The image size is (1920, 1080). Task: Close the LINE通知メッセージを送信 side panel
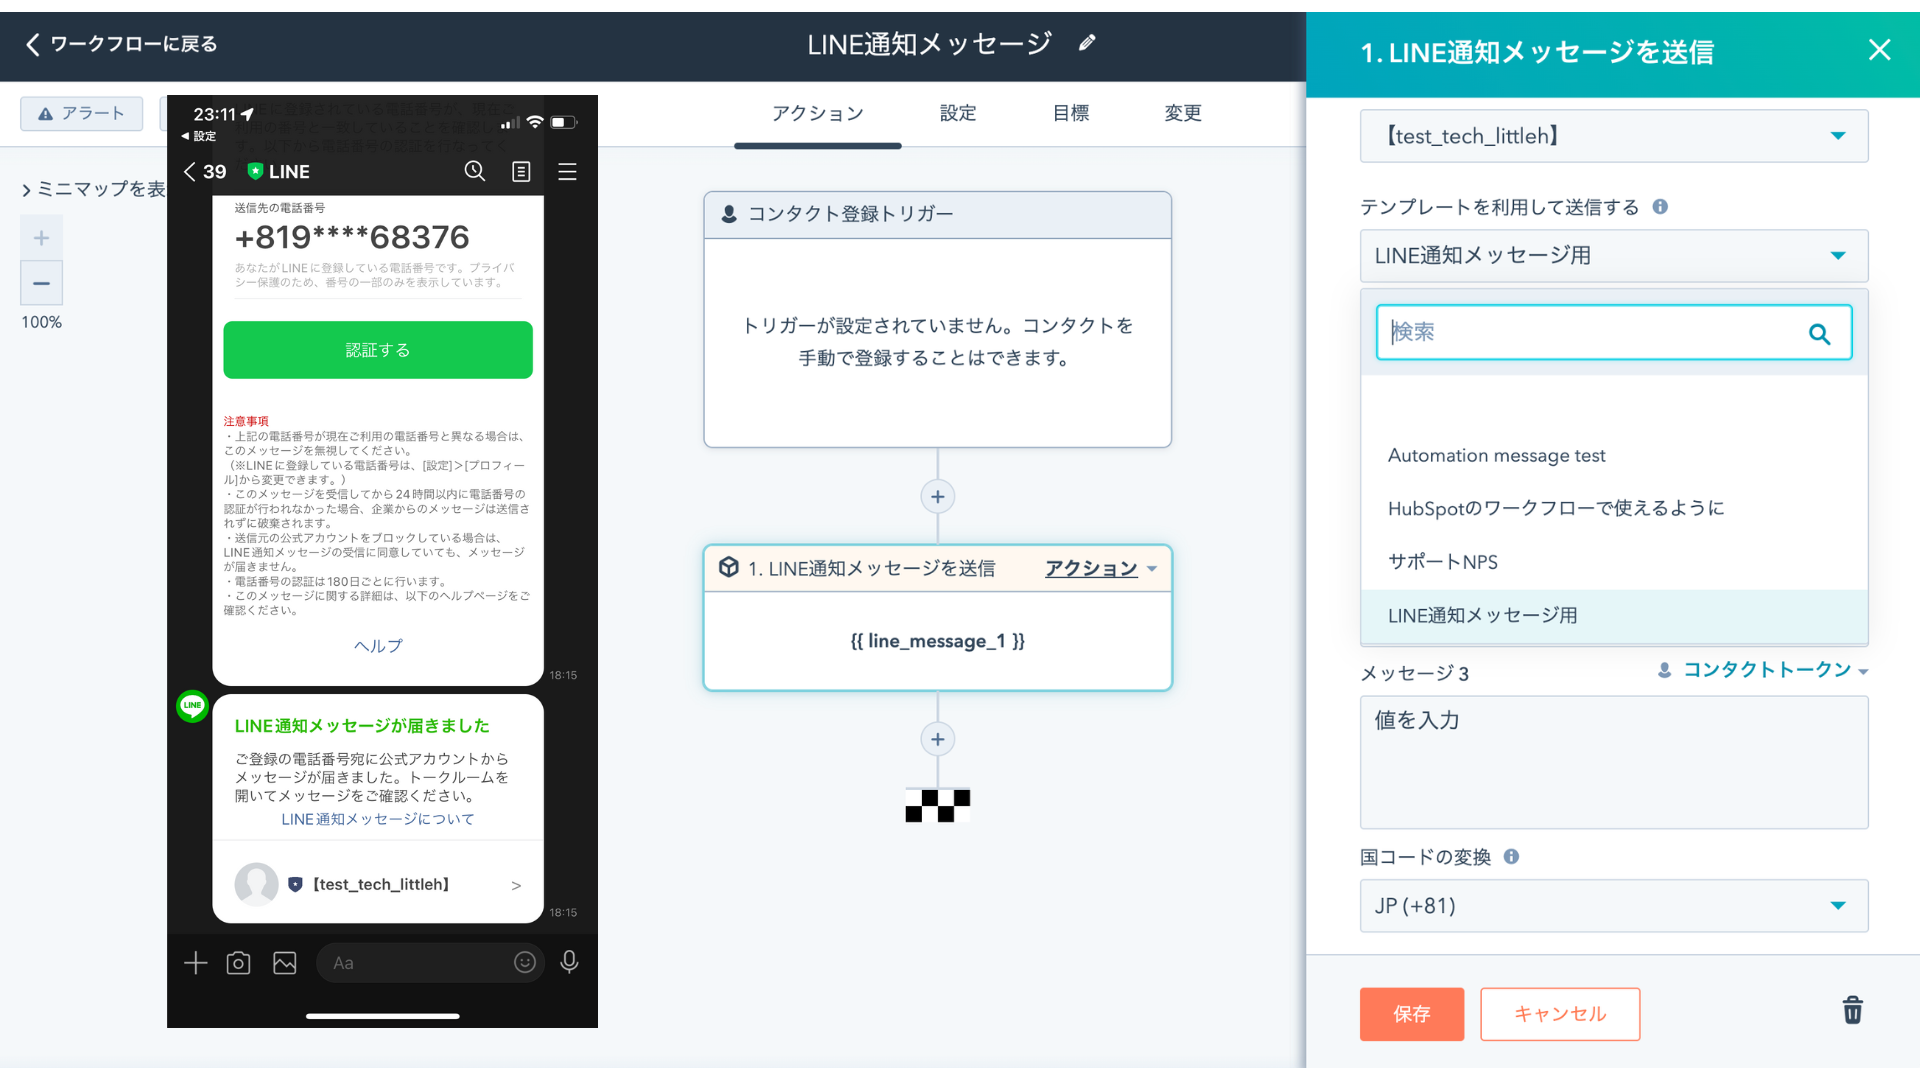1879,50
